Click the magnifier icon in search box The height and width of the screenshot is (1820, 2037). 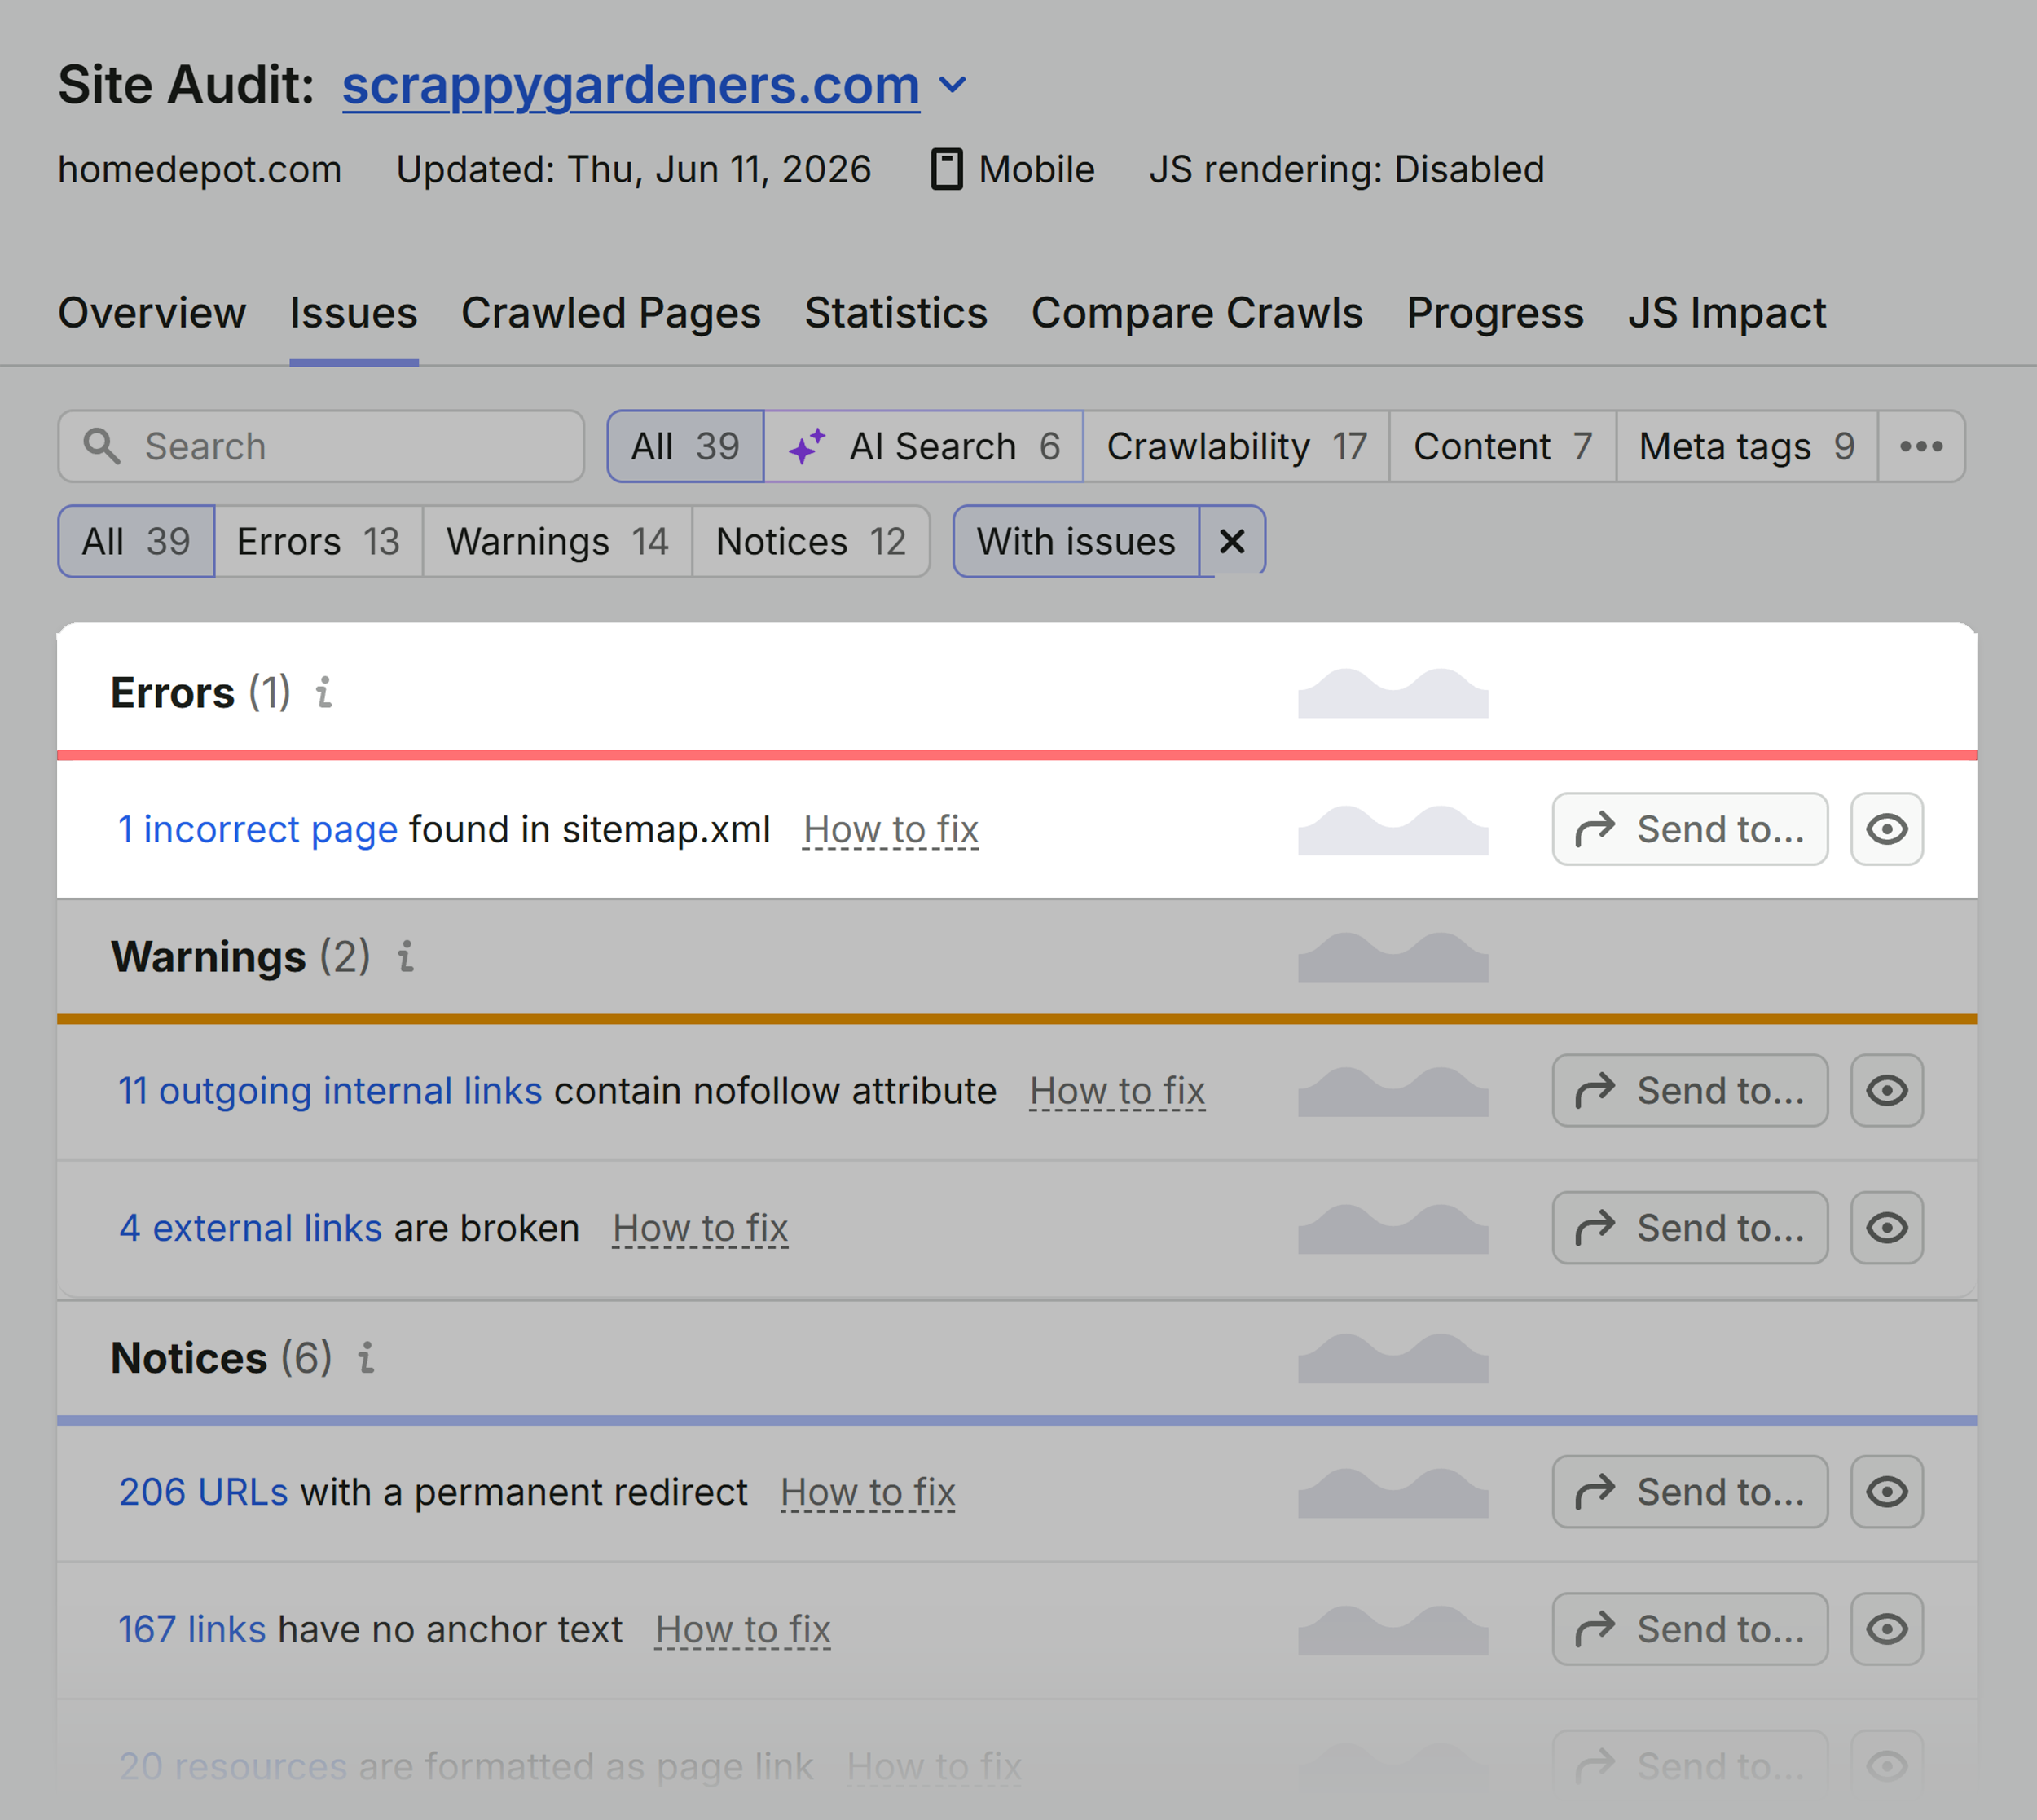tap(101, 446)
